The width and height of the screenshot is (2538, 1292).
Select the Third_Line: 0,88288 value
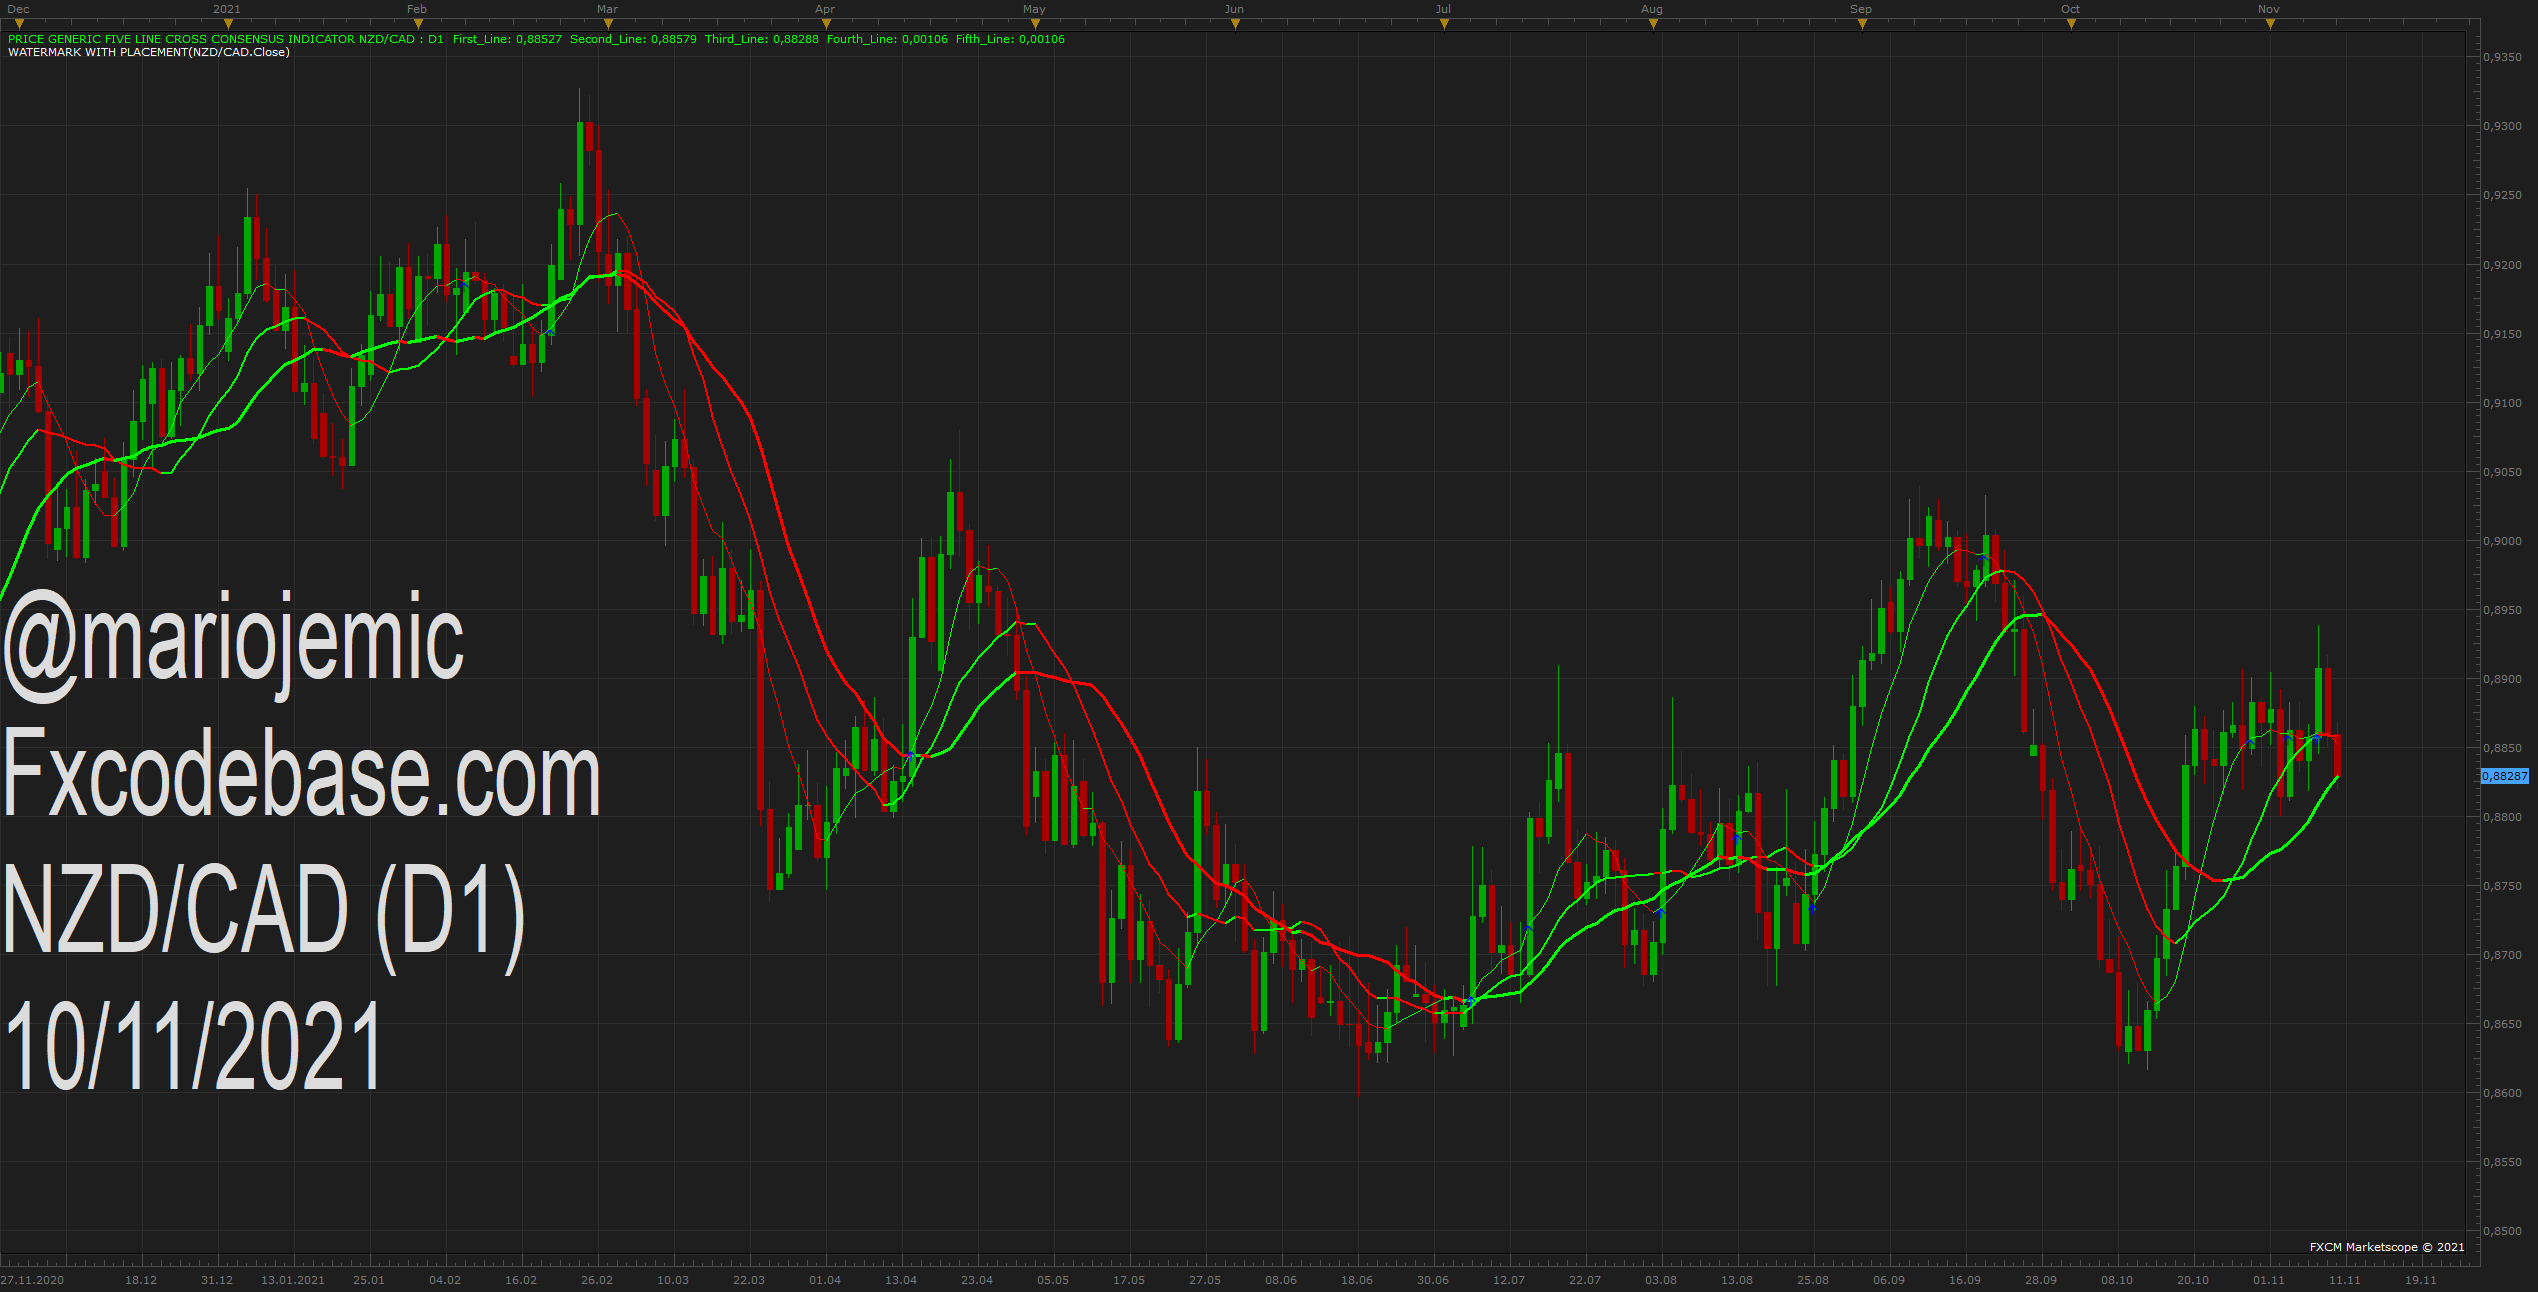[x=761, y=39]
